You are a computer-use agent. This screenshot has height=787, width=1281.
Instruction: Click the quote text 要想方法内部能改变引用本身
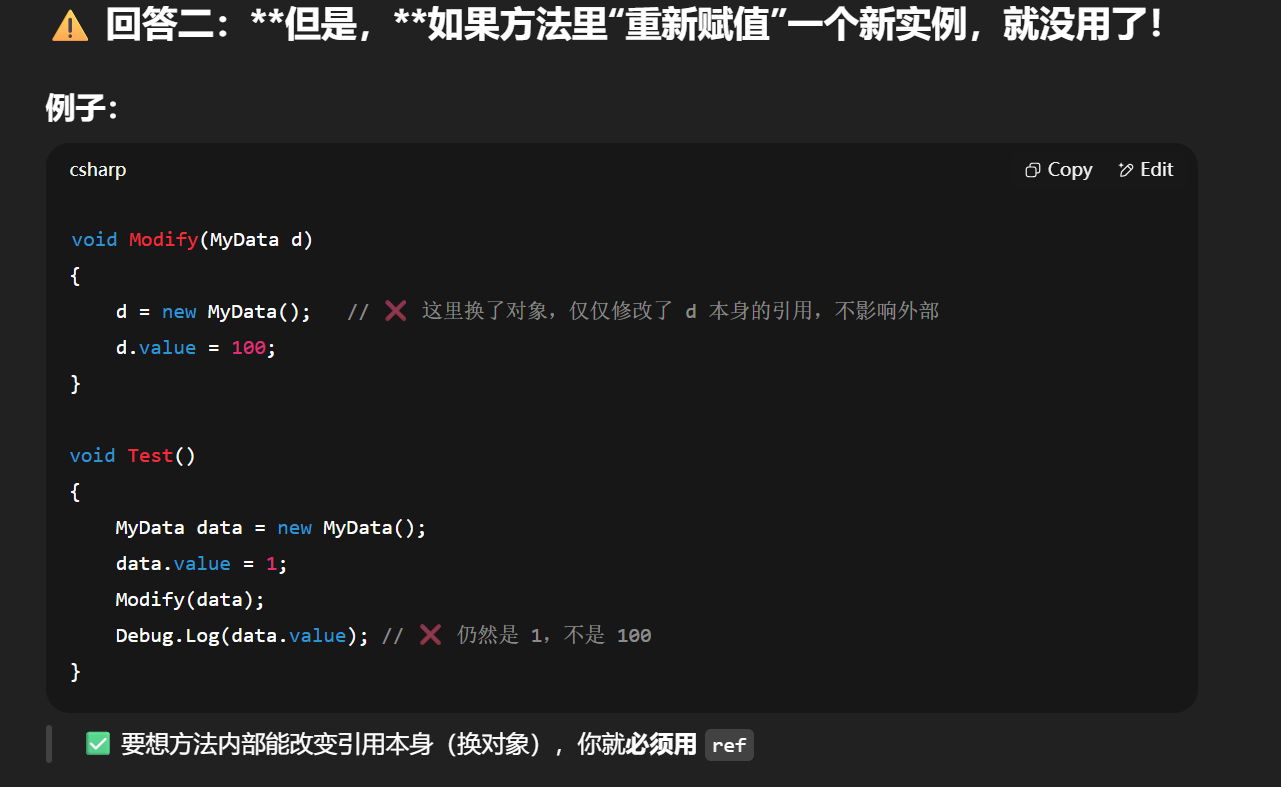(278, 744)
